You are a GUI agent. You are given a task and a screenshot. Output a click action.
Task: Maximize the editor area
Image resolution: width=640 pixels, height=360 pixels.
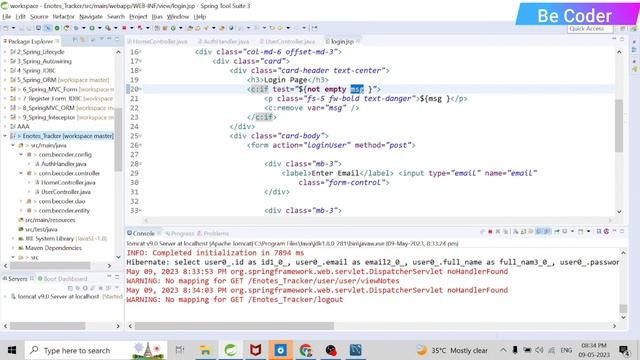click(622, 39)
